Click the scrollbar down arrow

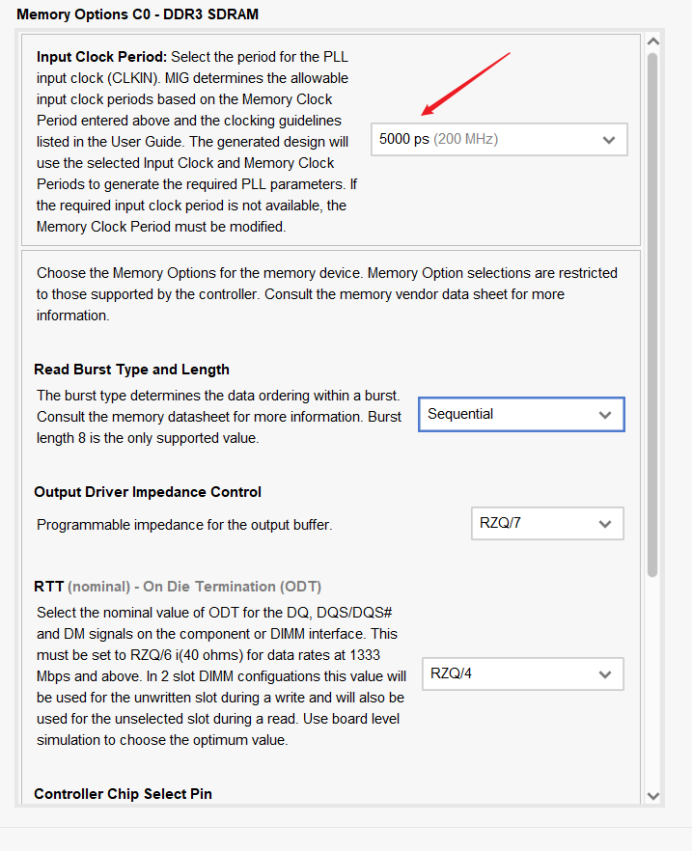653,795
